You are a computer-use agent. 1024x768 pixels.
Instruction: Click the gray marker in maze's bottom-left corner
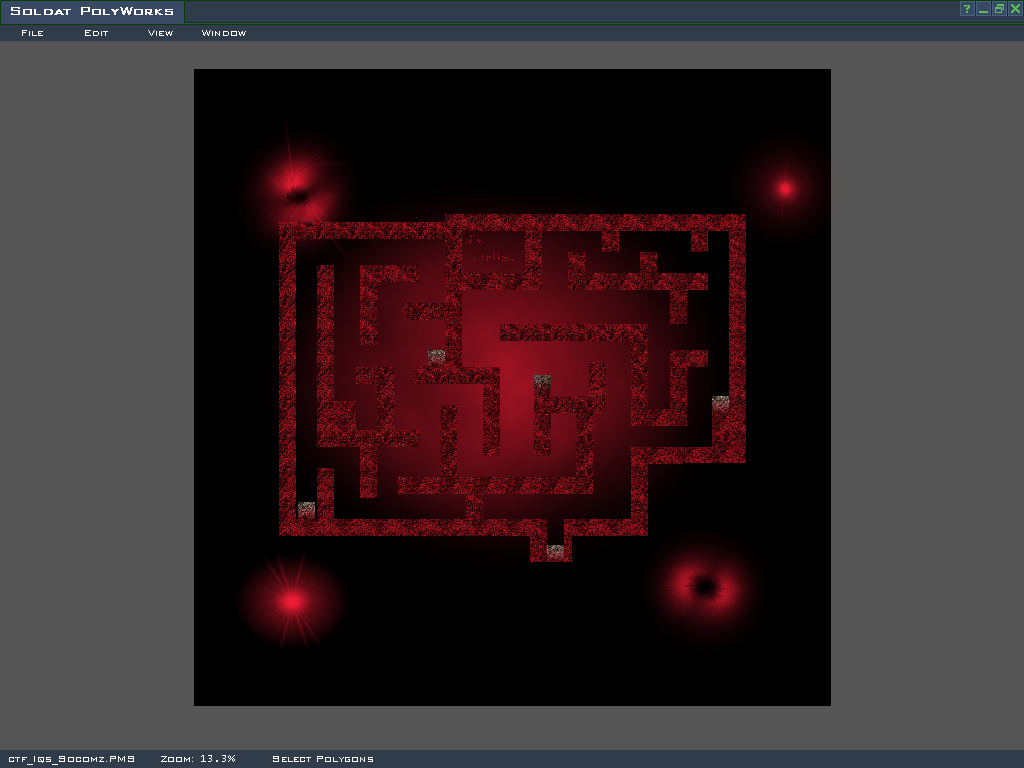[307, 510]
